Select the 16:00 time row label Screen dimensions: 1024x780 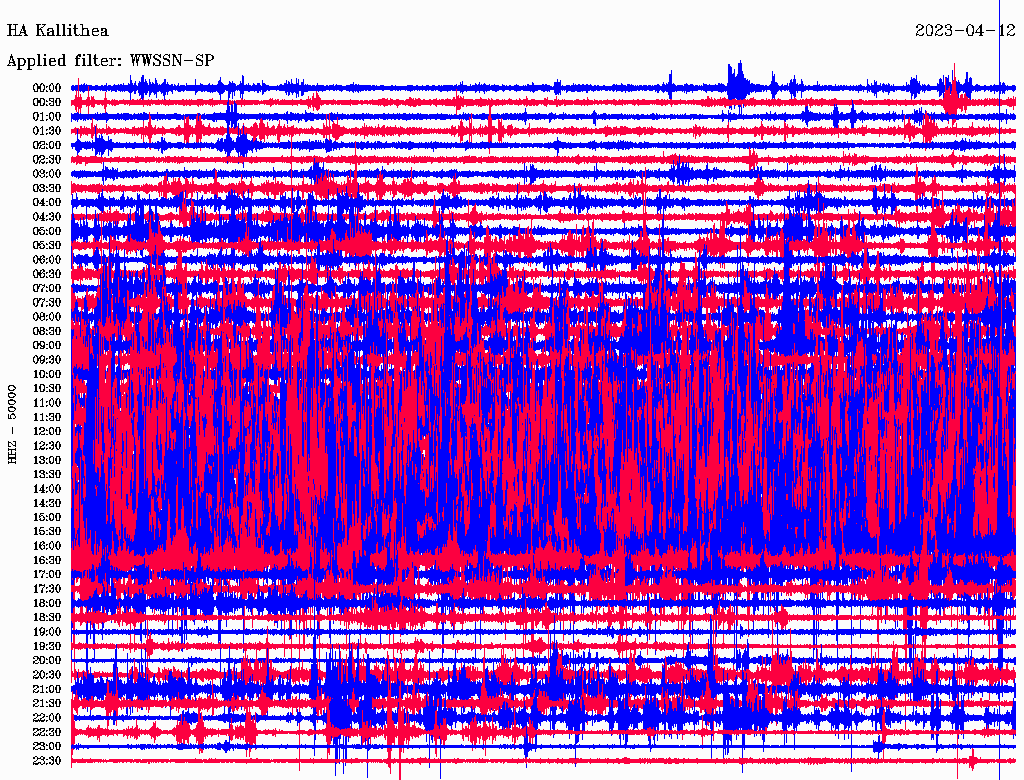[47, 545]
